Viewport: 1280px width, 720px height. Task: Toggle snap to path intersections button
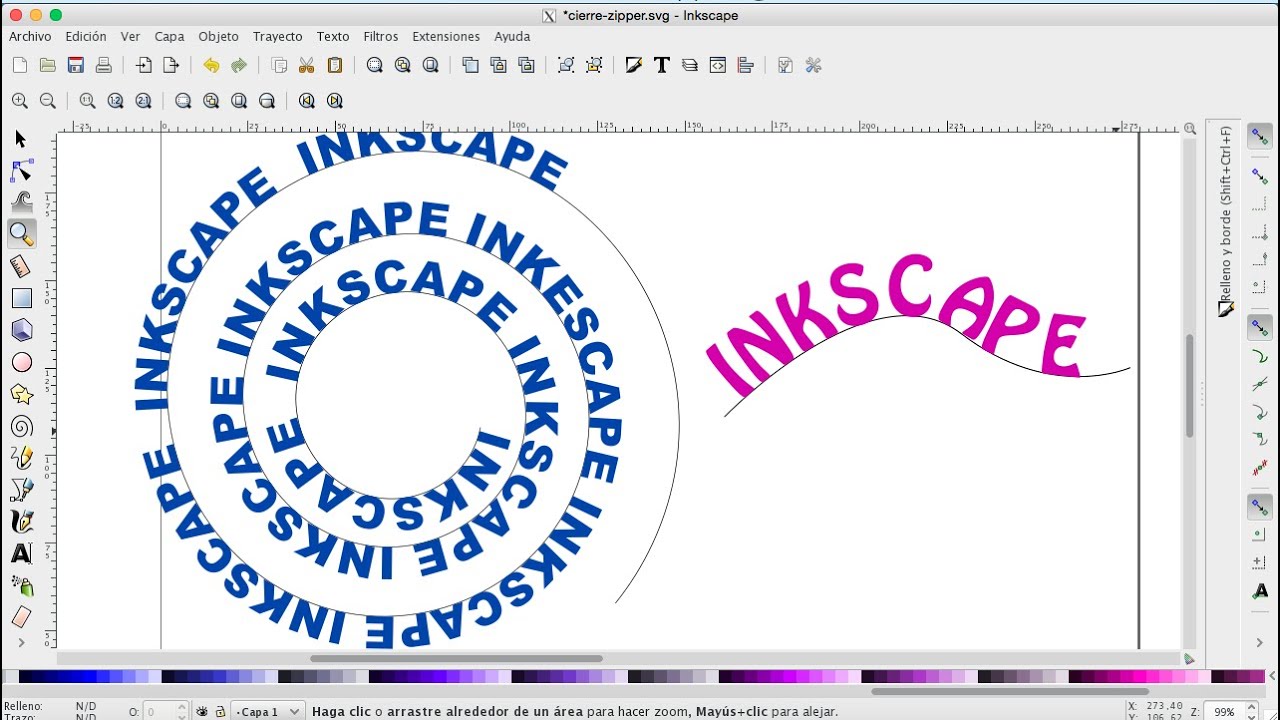(x=1259, y=385)
